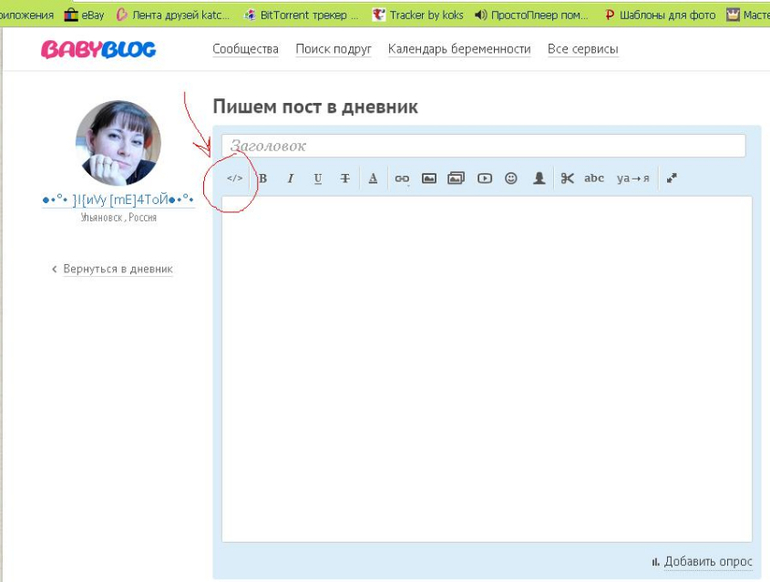
Task: Open the BitTorrent трекер bookmark
Action: (x=301, y=15)
